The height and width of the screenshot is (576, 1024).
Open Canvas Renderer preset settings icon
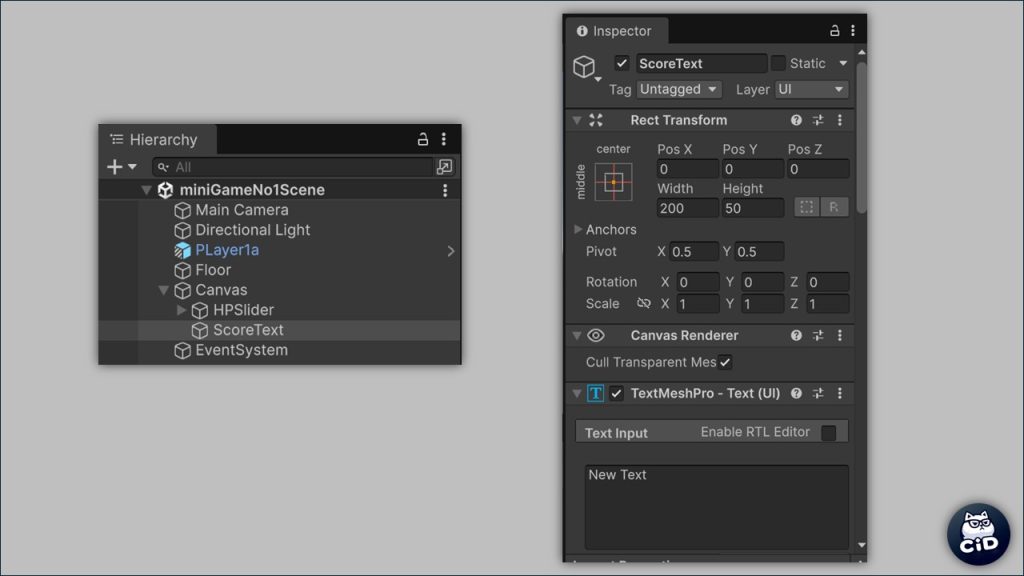coord(818,336)
